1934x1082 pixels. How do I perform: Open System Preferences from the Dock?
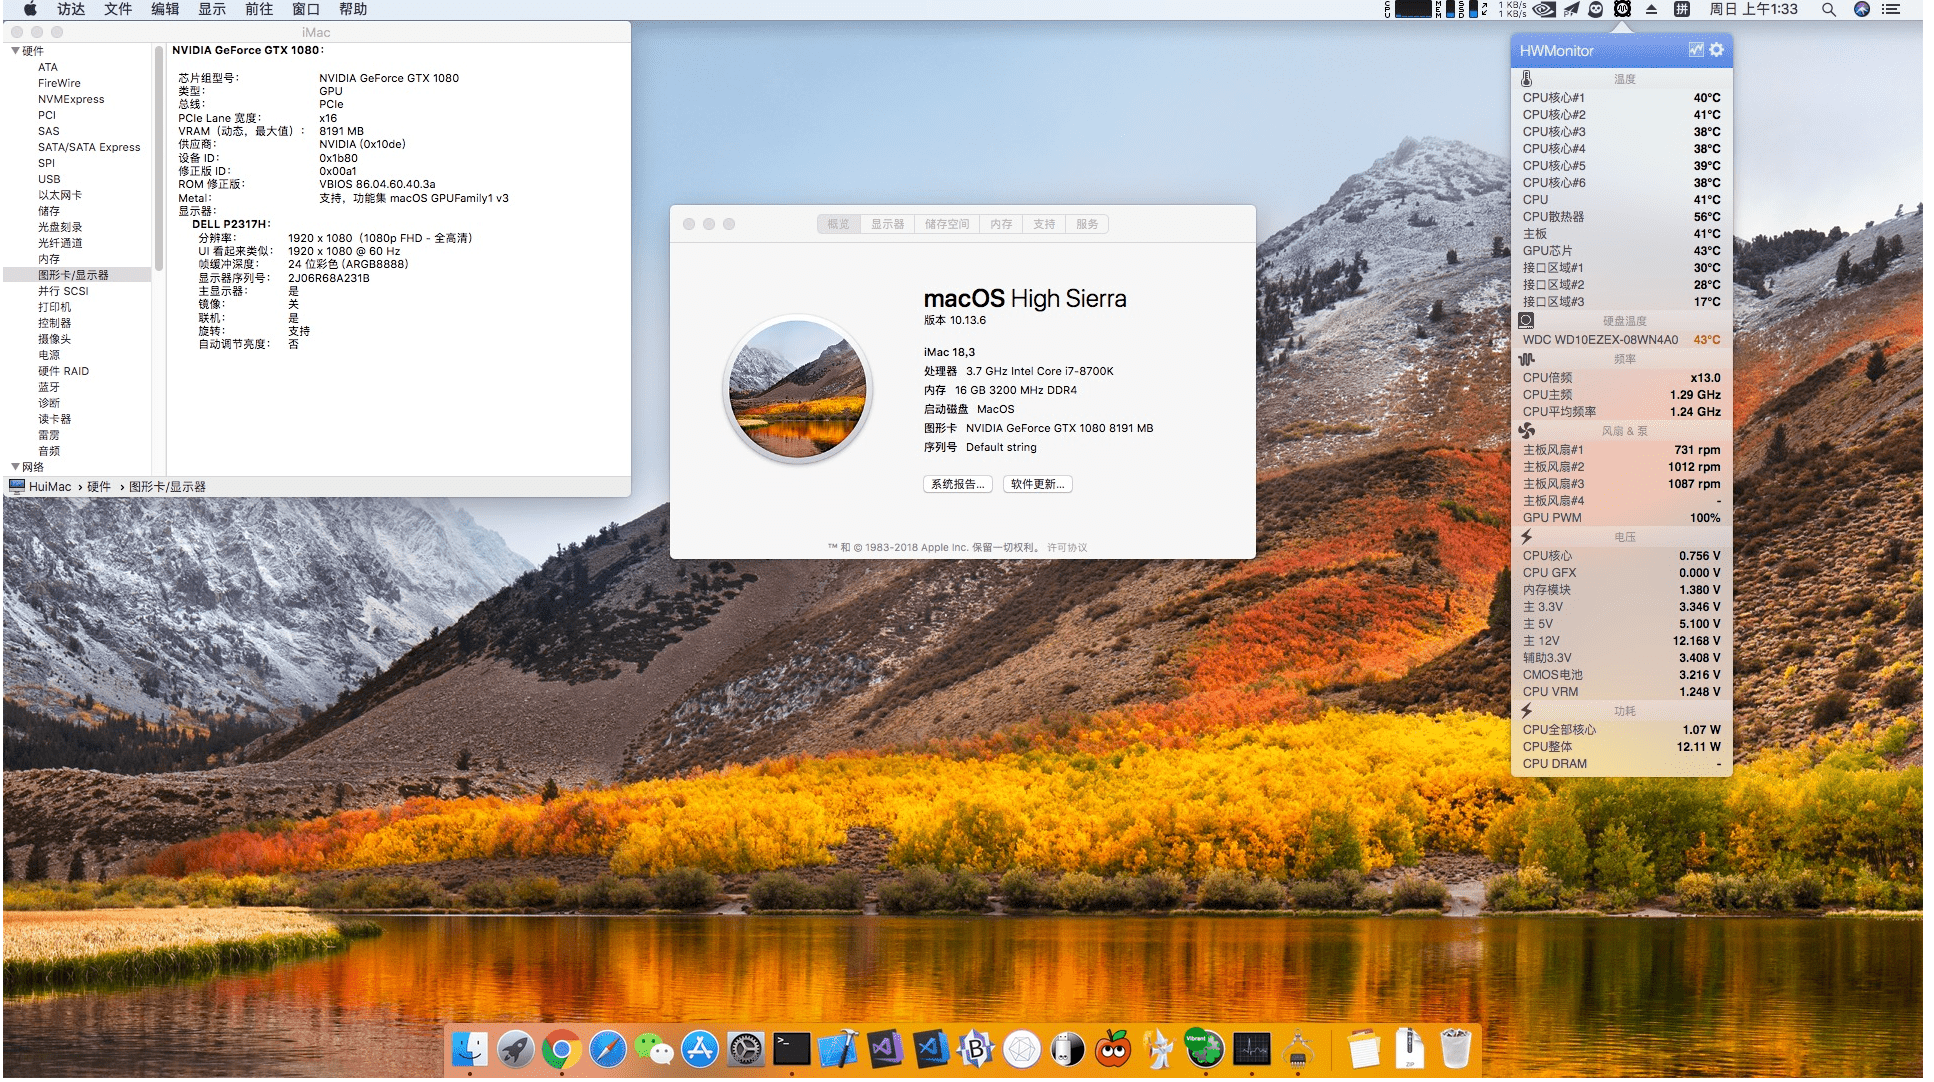[x=746, y=1049]
